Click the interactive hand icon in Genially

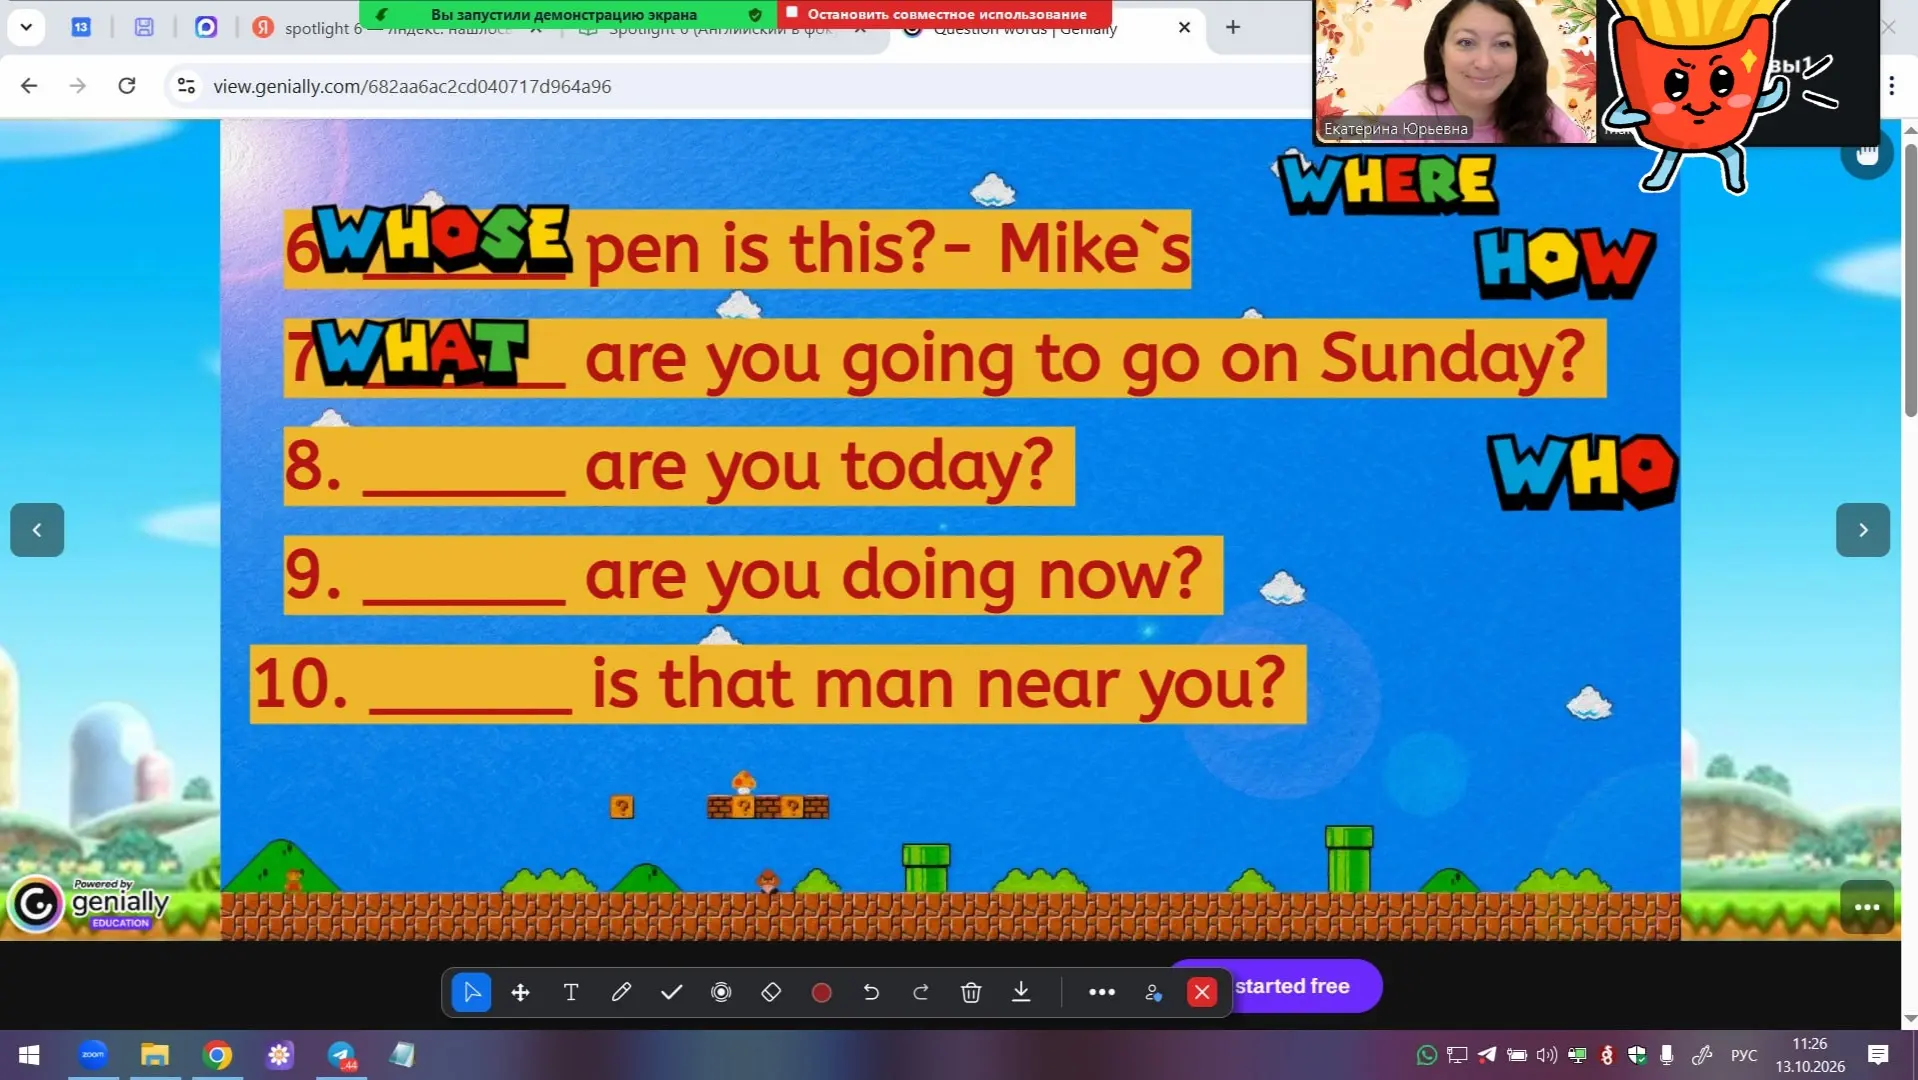coord(1867,154)
